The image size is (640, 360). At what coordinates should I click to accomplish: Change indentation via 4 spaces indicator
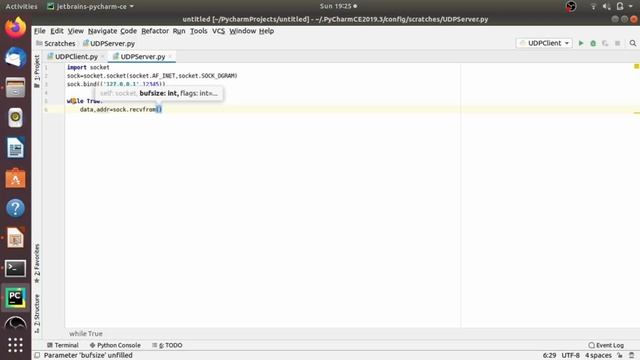pyautogui.click(x=598, y=356)
